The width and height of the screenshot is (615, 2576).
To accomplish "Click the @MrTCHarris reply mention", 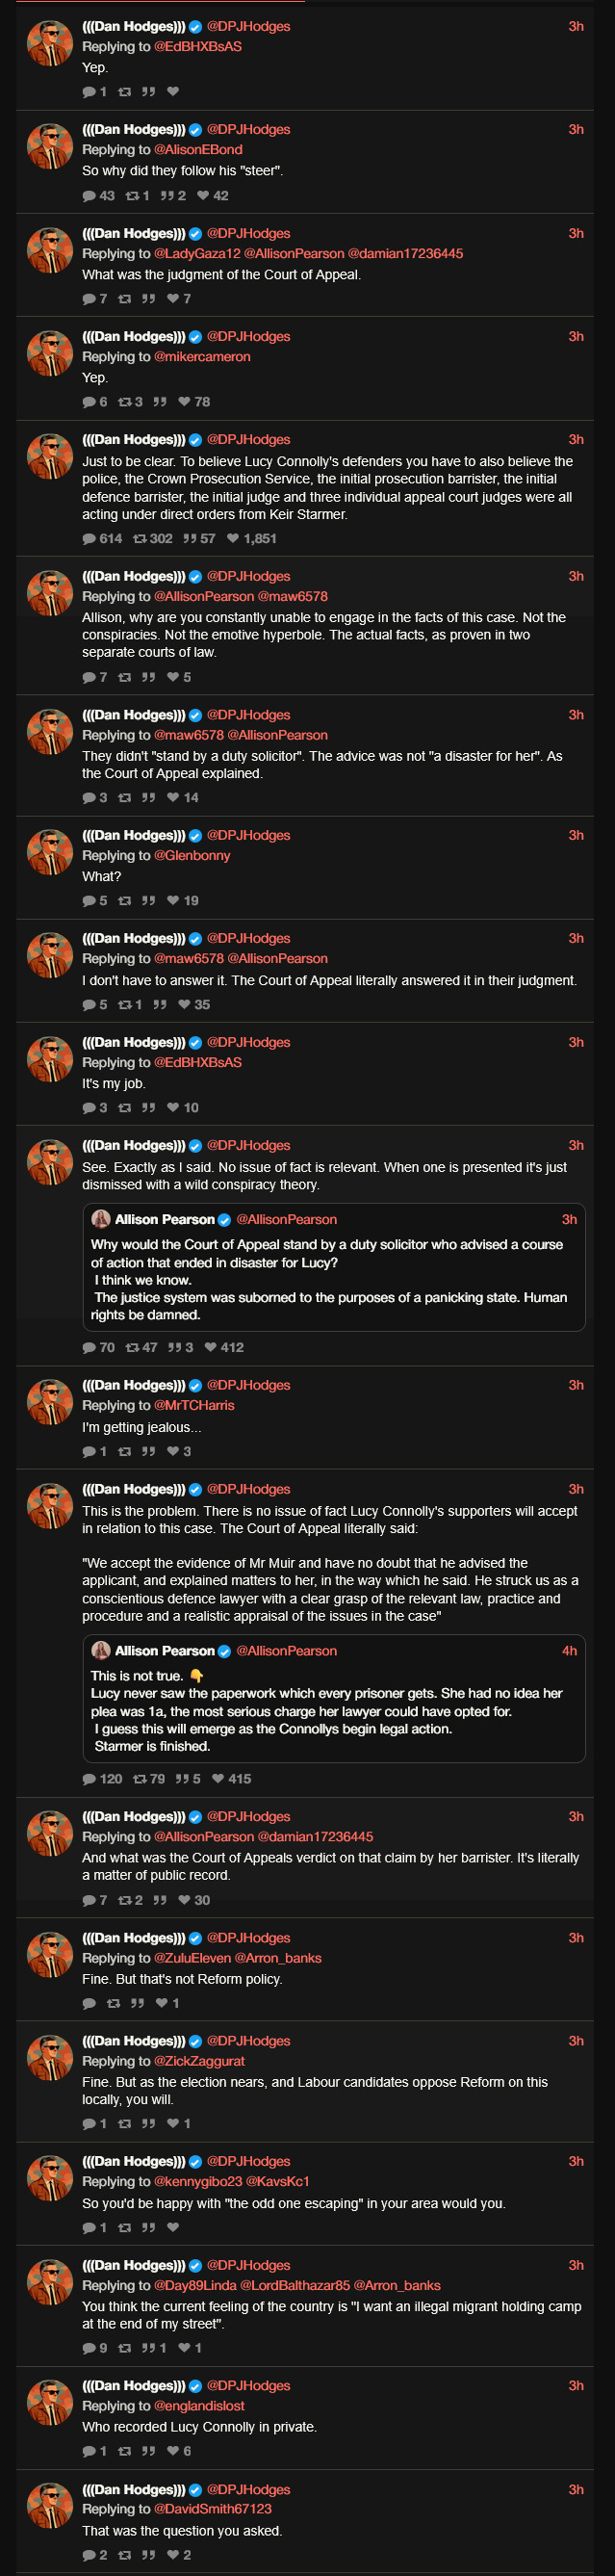I will pos(194,1405).
